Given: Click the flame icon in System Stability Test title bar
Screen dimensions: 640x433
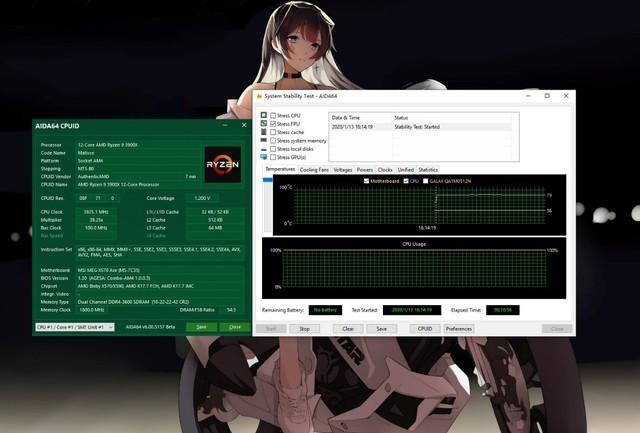Looking at the screenshot, I should coord(259,96).
